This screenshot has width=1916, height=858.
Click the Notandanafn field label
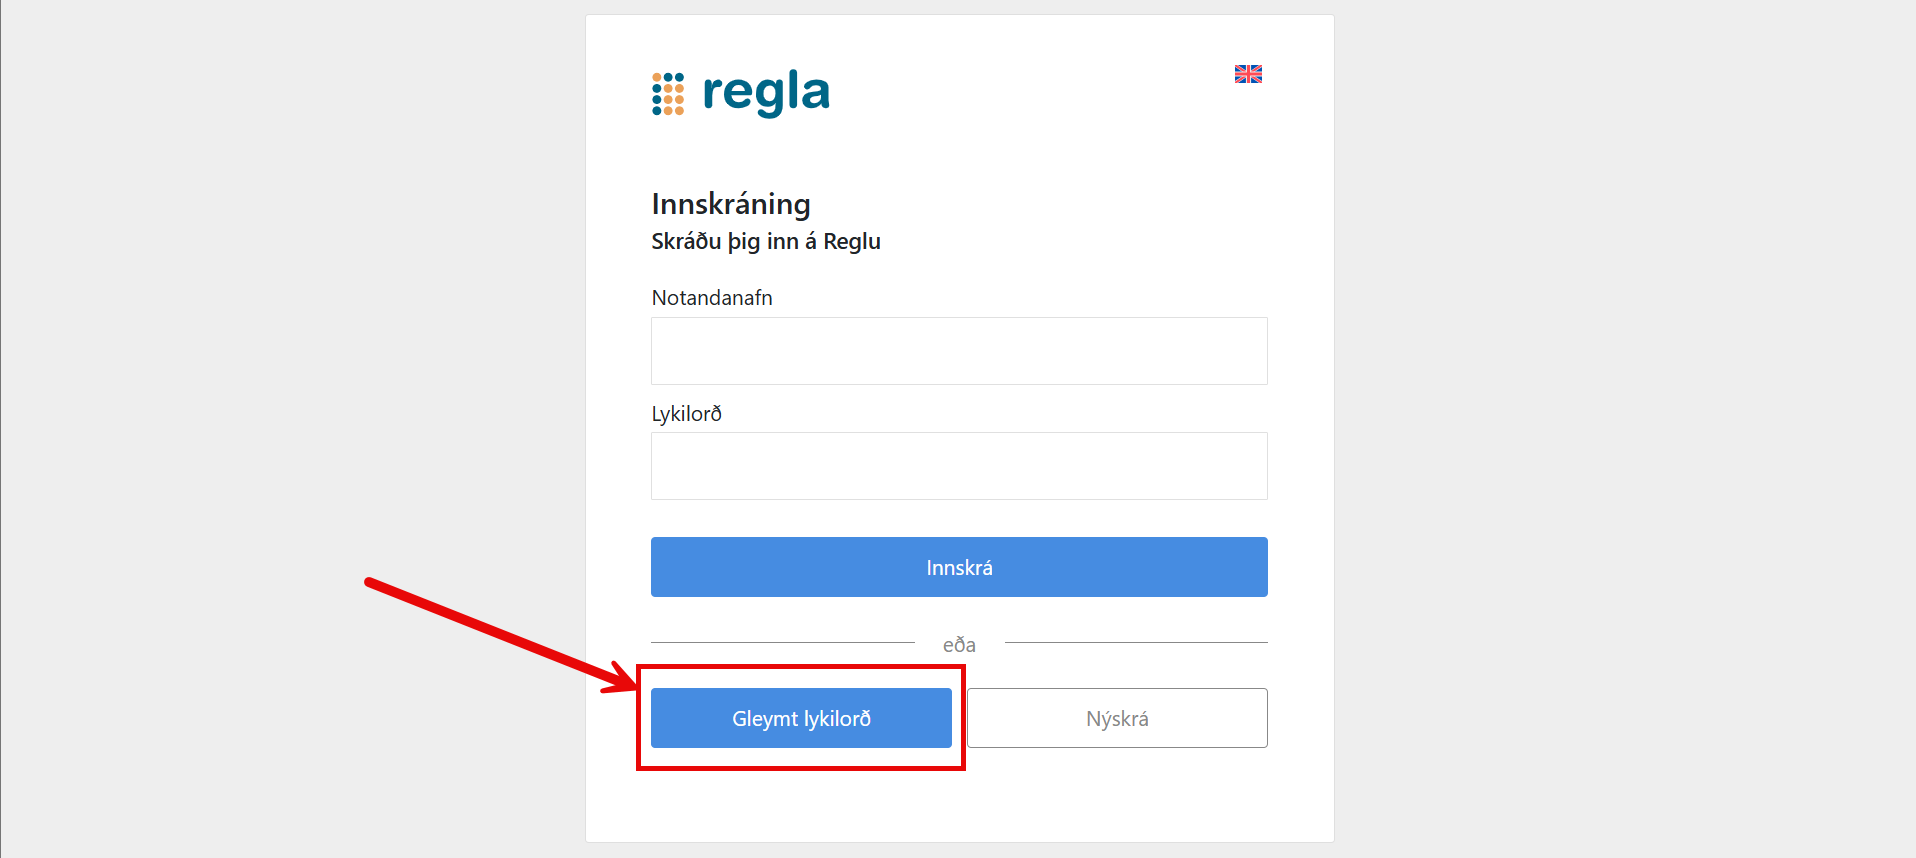click(x=712, y=298)
